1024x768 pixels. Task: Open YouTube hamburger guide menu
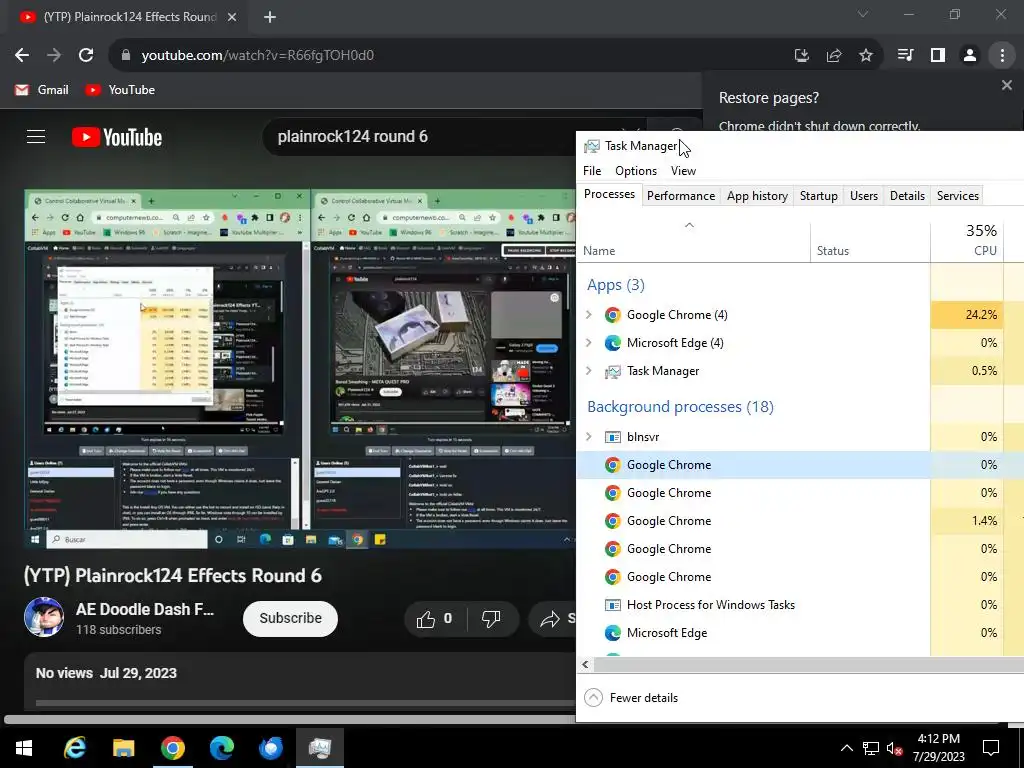[36, 136]
